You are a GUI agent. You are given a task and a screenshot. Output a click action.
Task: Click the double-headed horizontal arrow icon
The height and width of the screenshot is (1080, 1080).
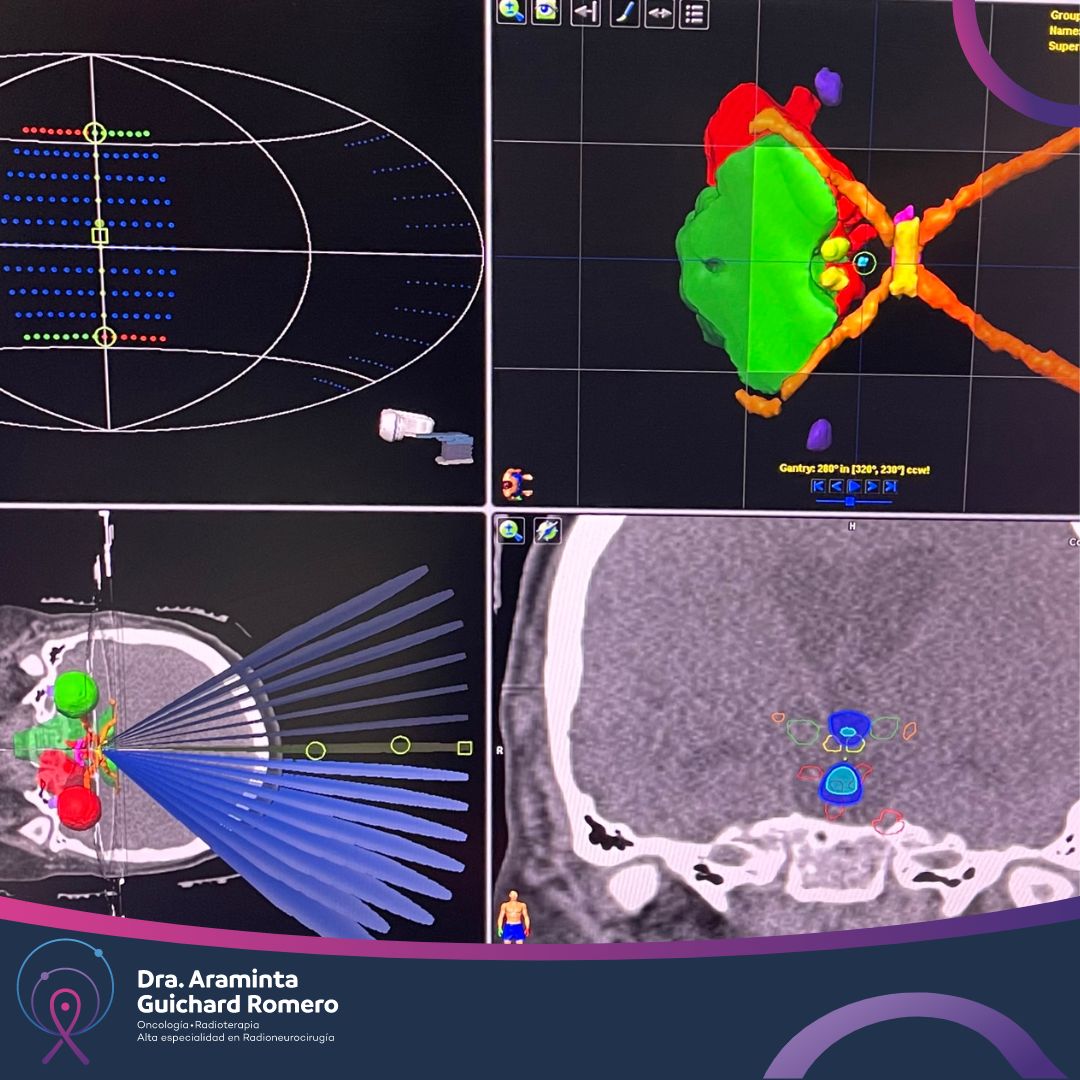tap(659, 13)
